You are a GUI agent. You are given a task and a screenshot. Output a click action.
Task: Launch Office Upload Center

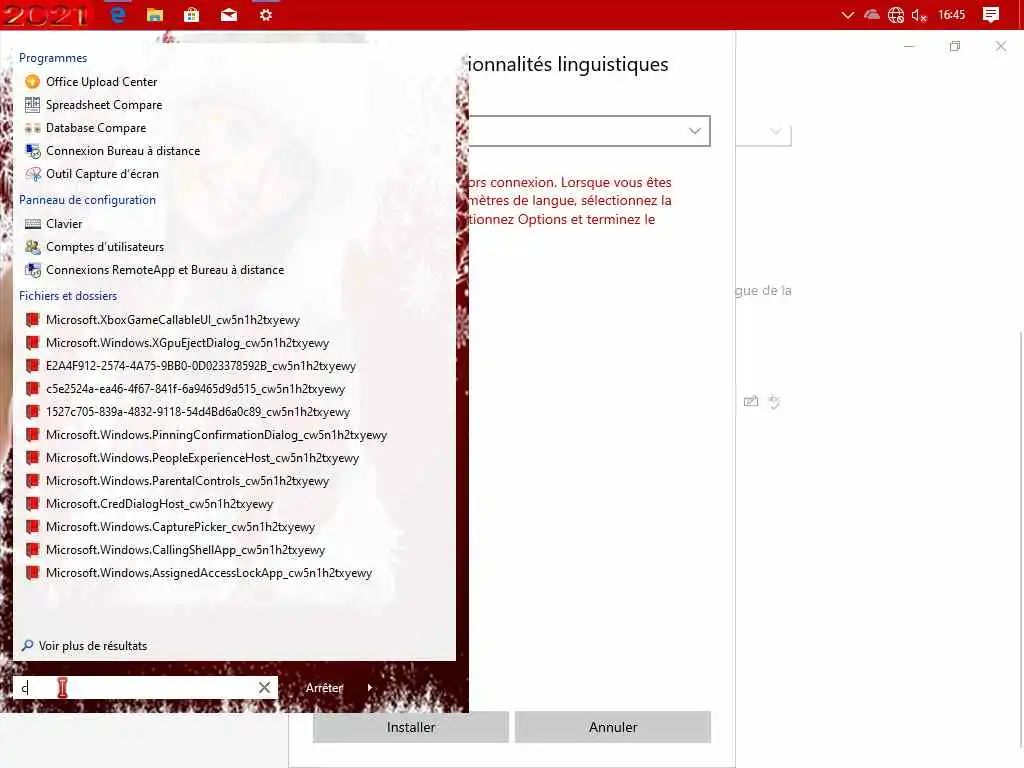(101, 82)
